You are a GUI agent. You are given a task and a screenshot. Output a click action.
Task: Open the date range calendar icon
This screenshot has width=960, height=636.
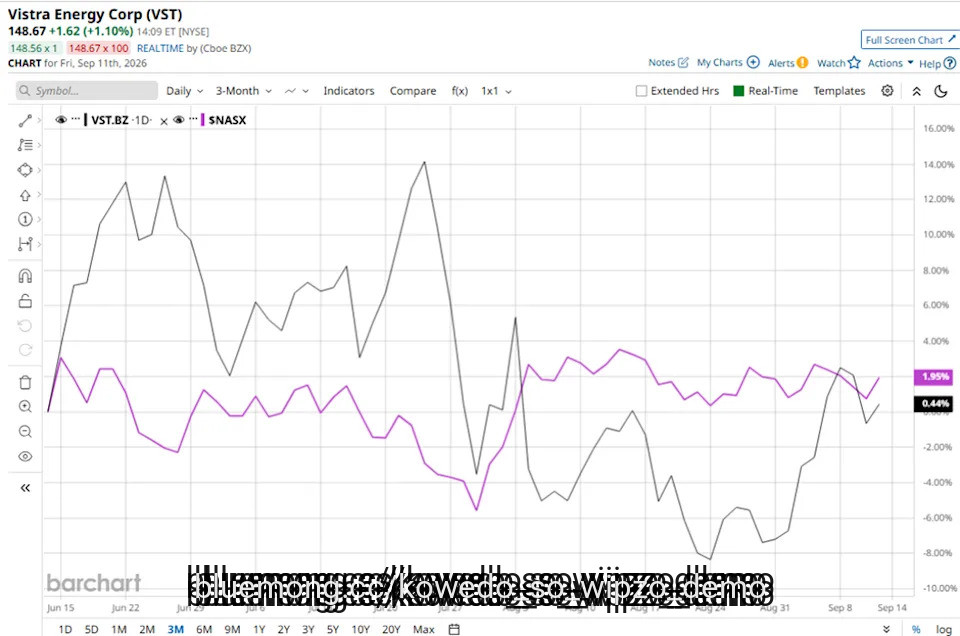click(454, 629)
